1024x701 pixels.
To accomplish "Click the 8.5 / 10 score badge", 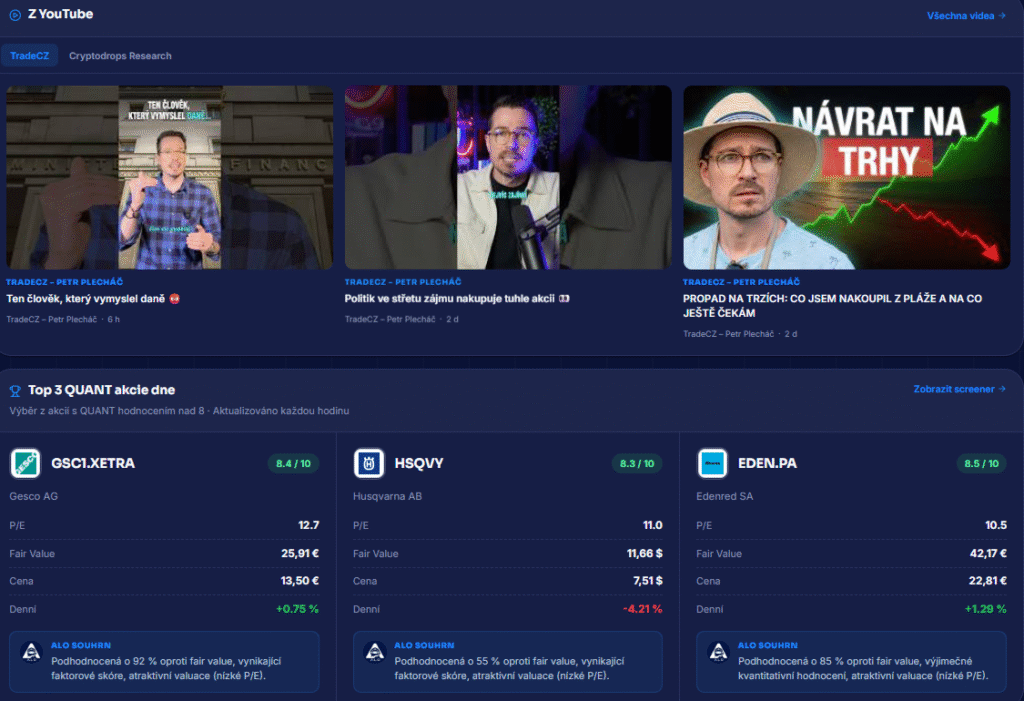I will point(981,463).
